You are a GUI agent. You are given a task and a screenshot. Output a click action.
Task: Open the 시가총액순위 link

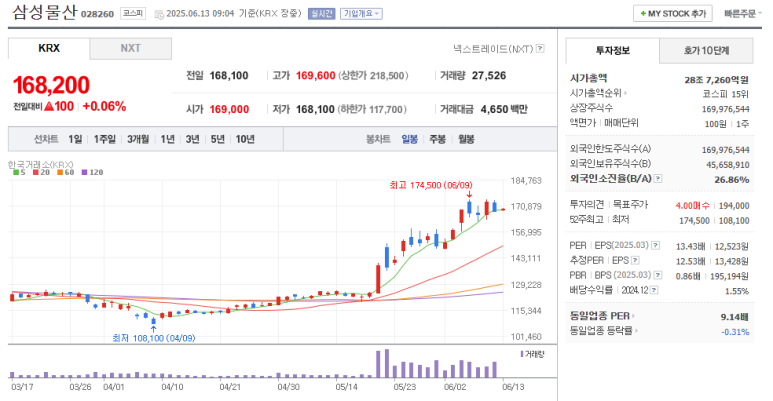pos(598,93)
